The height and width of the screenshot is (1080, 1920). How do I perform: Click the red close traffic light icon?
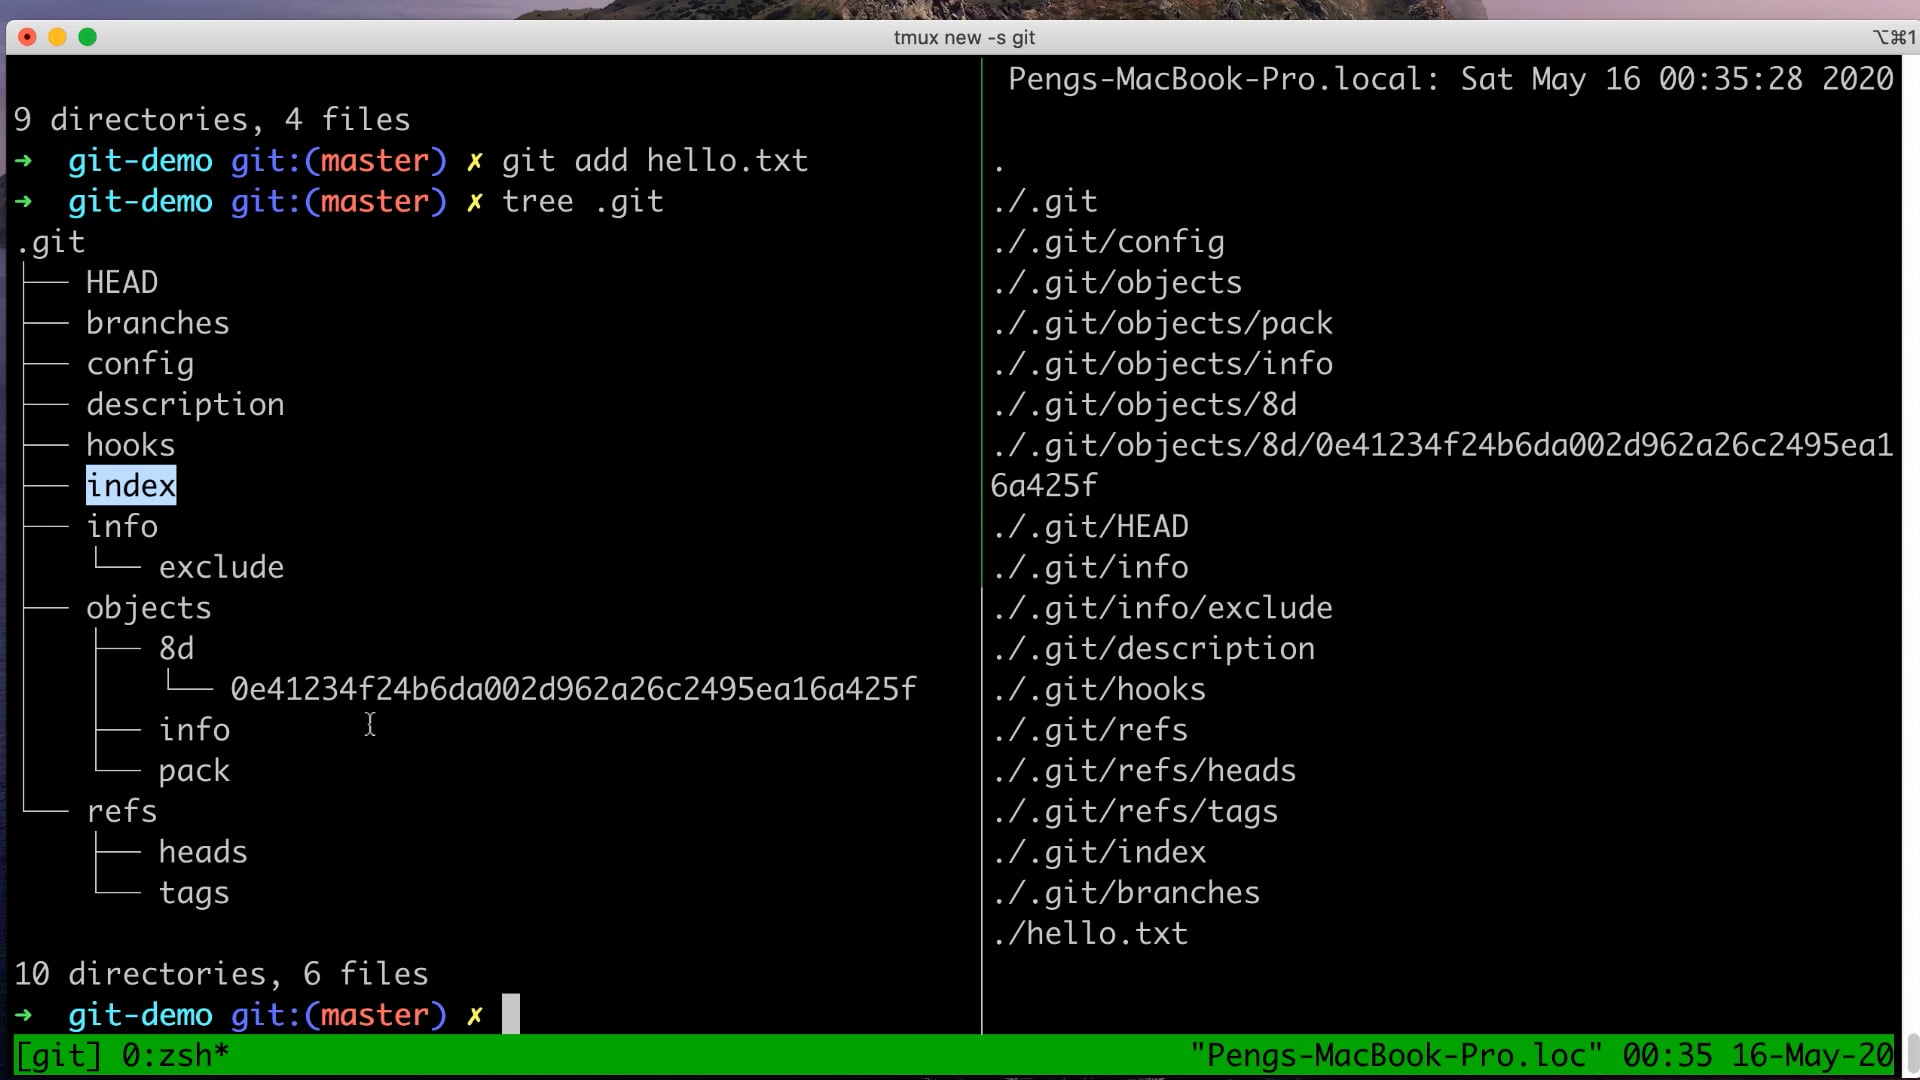point(26,36)
